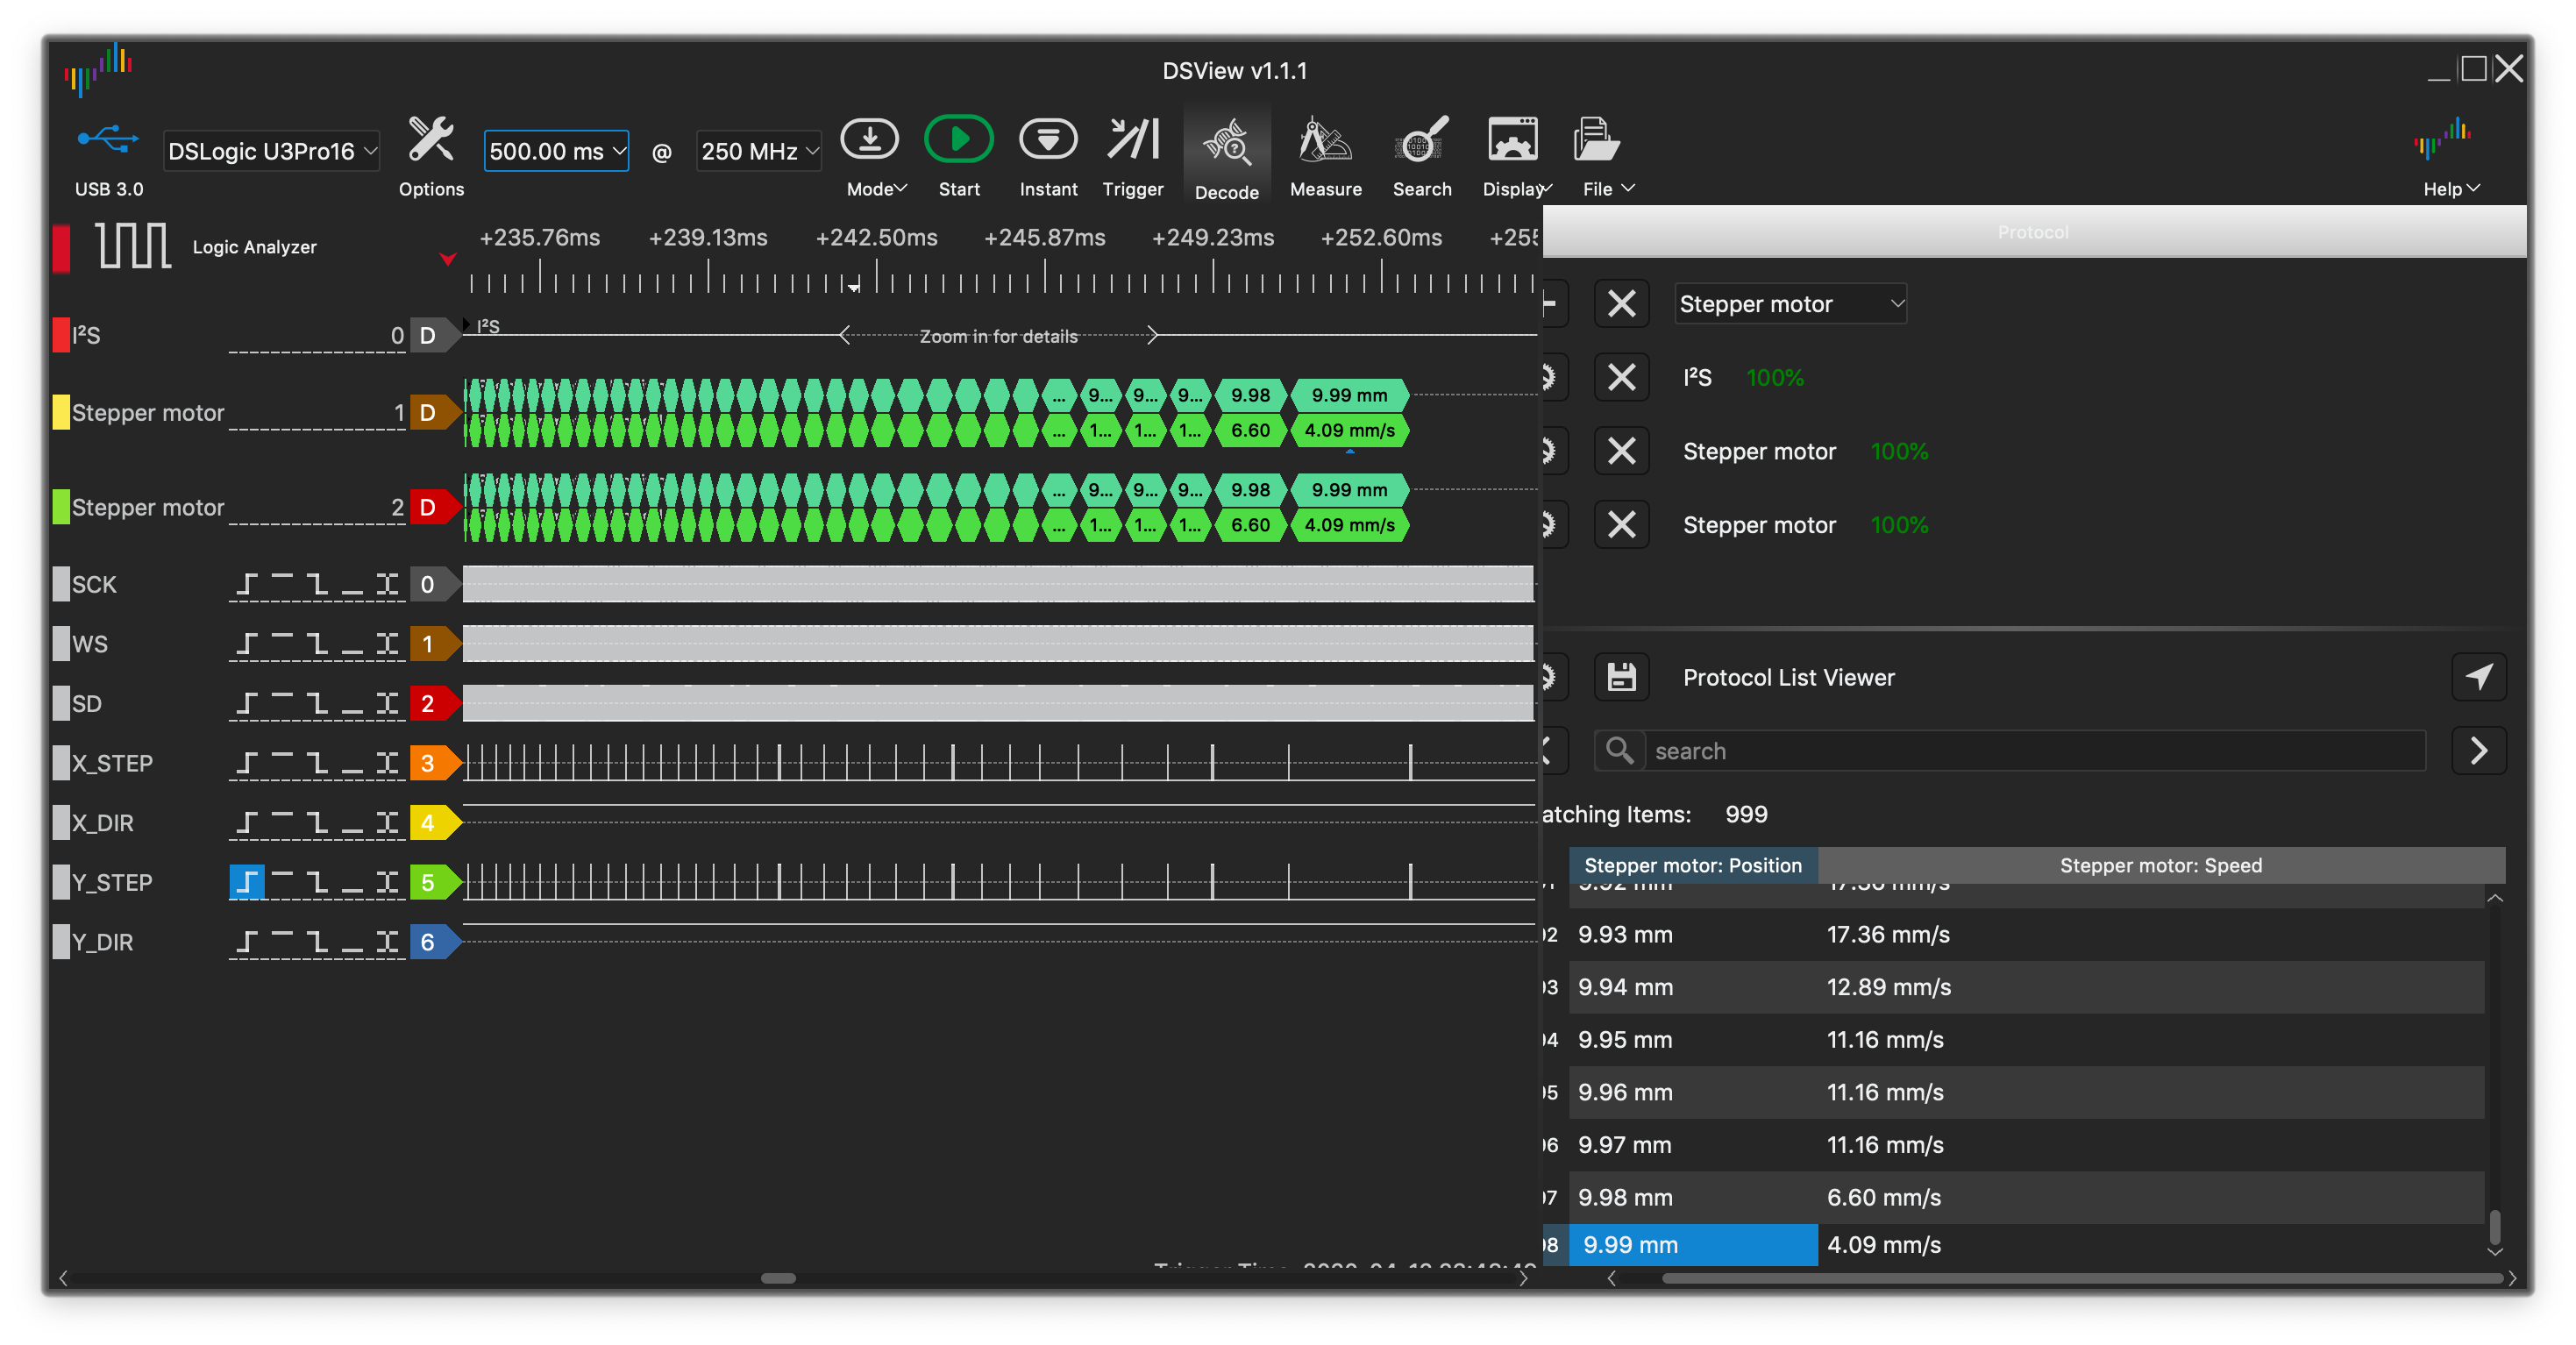Go to next search result arrow
Image resolution: width=2576 pixels, height=1345 pixels.
pos(2478,751)
